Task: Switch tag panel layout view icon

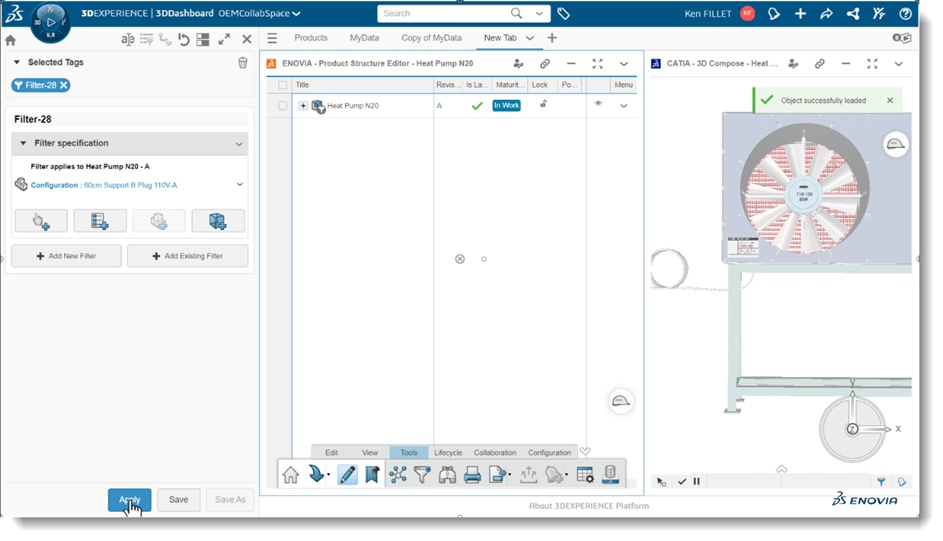Action: pos(203,40)
